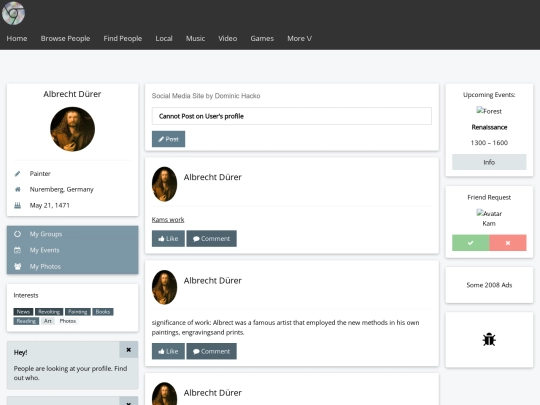Expand My Photos section
The height and width of the screenshot is (405, 540).
pos(72,267)
